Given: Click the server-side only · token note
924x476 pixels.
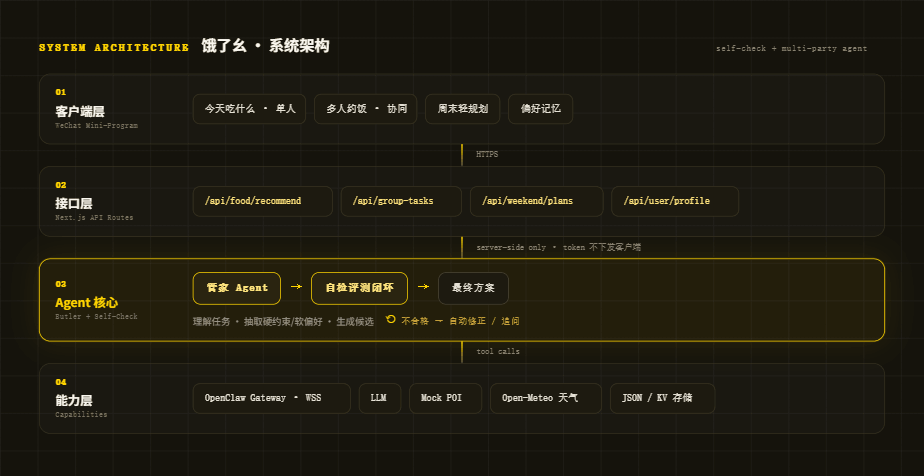Looking at the screenshot, I should coord(558,247).
